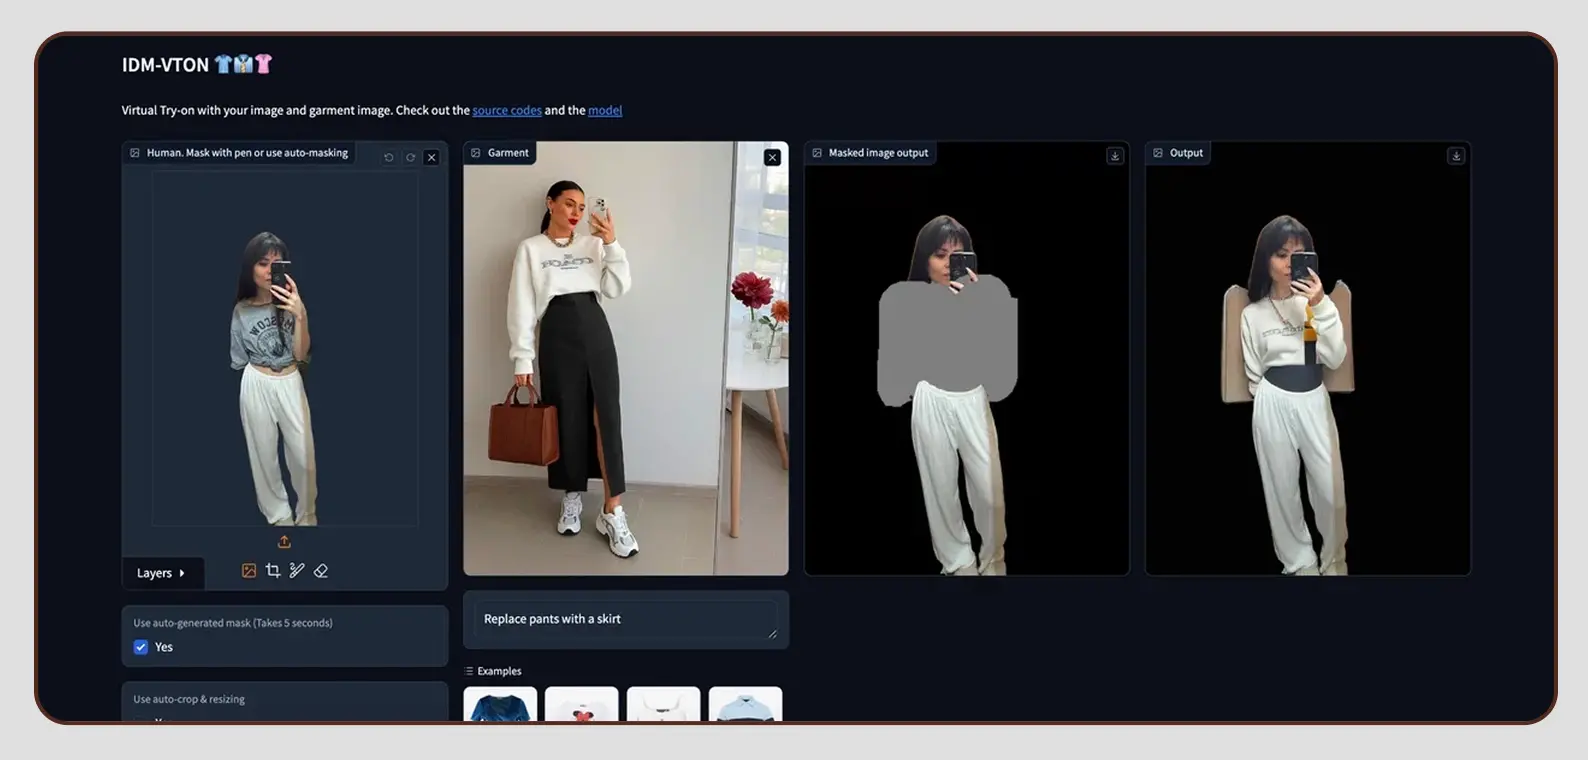
Task: Remove the Garment image using X button
Action: [x=772, y=157]
